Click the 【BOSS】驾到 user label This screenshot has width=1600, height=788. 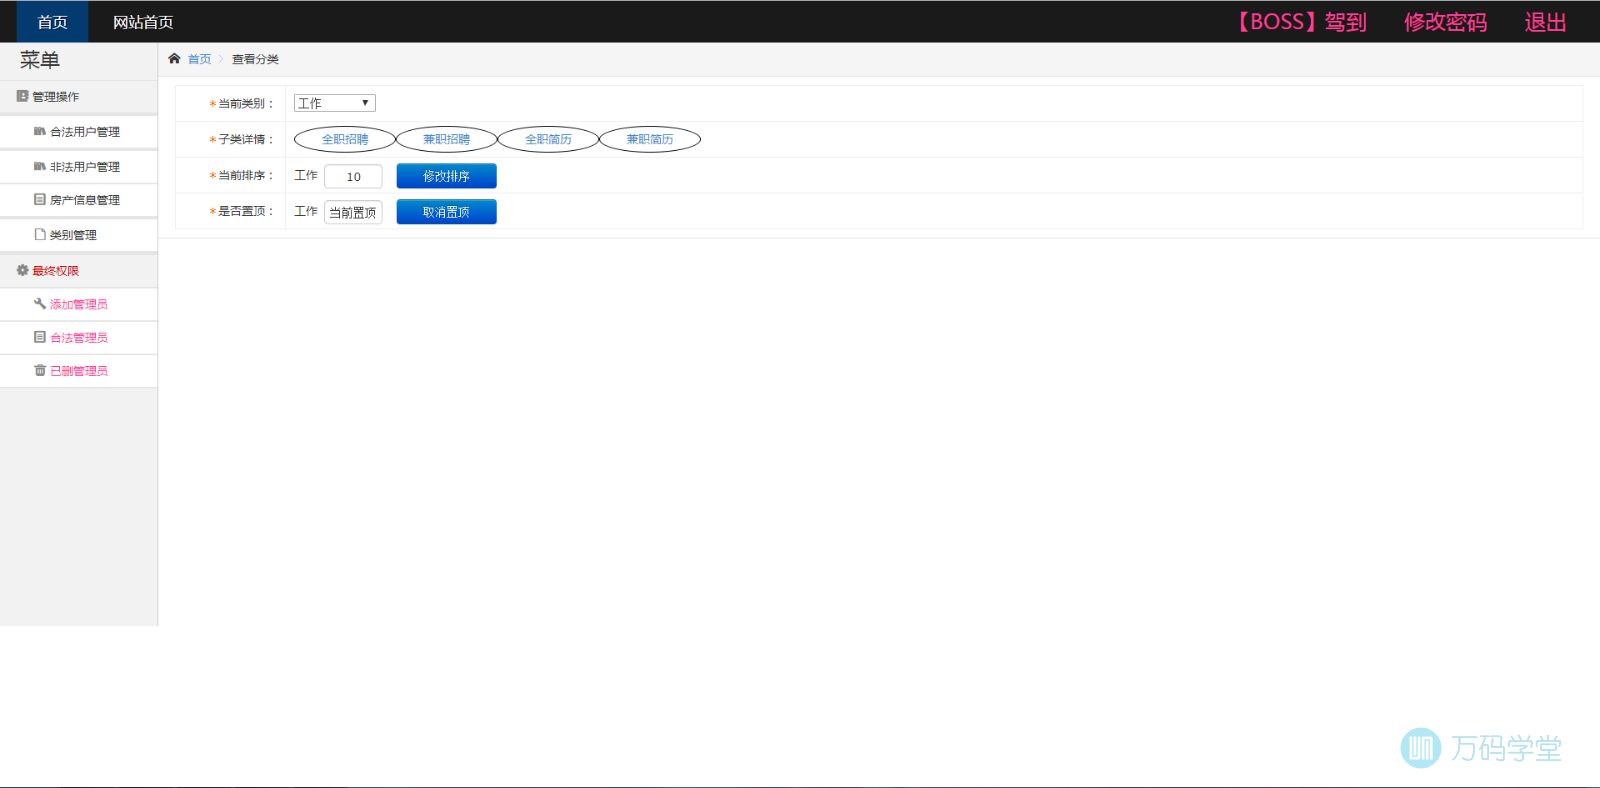pos(1299,22)
